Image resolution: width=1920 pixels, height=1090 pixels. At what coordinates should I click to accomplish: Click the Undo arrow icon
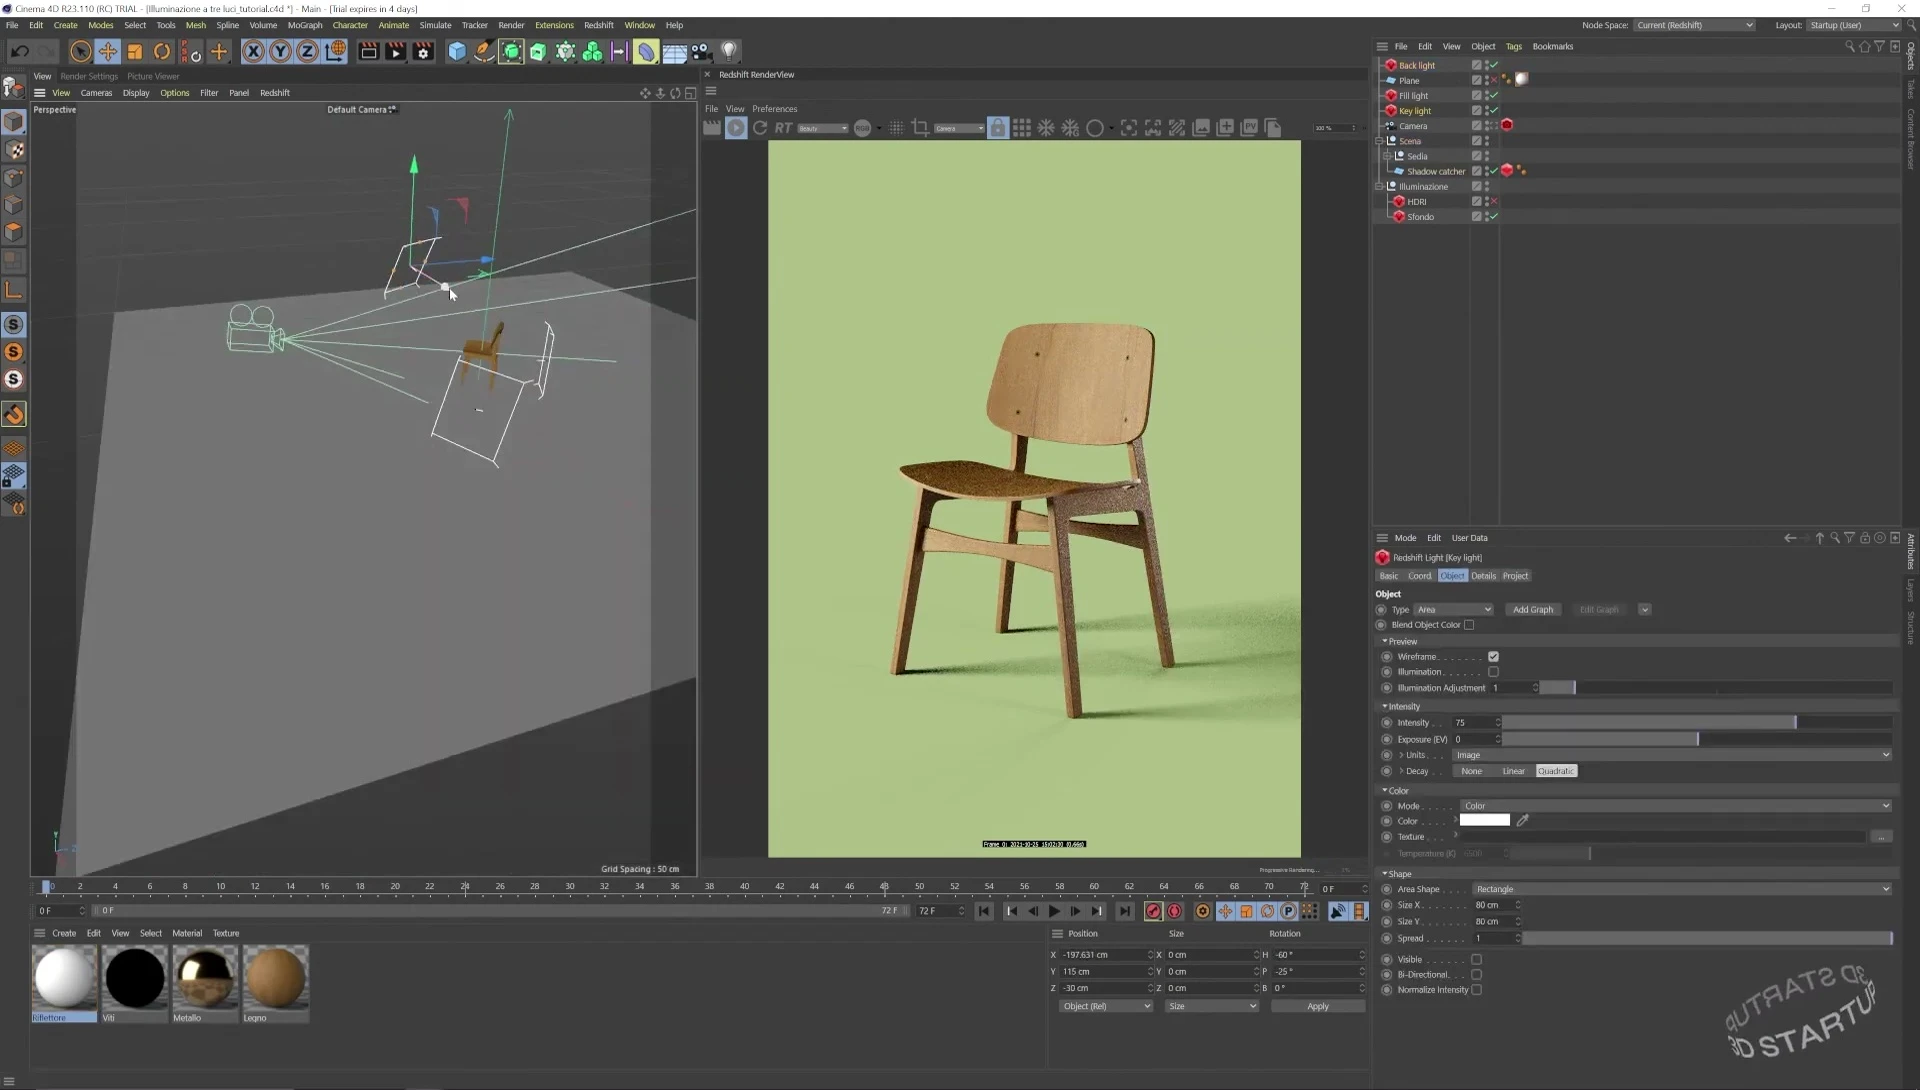(x=19, y=51)
